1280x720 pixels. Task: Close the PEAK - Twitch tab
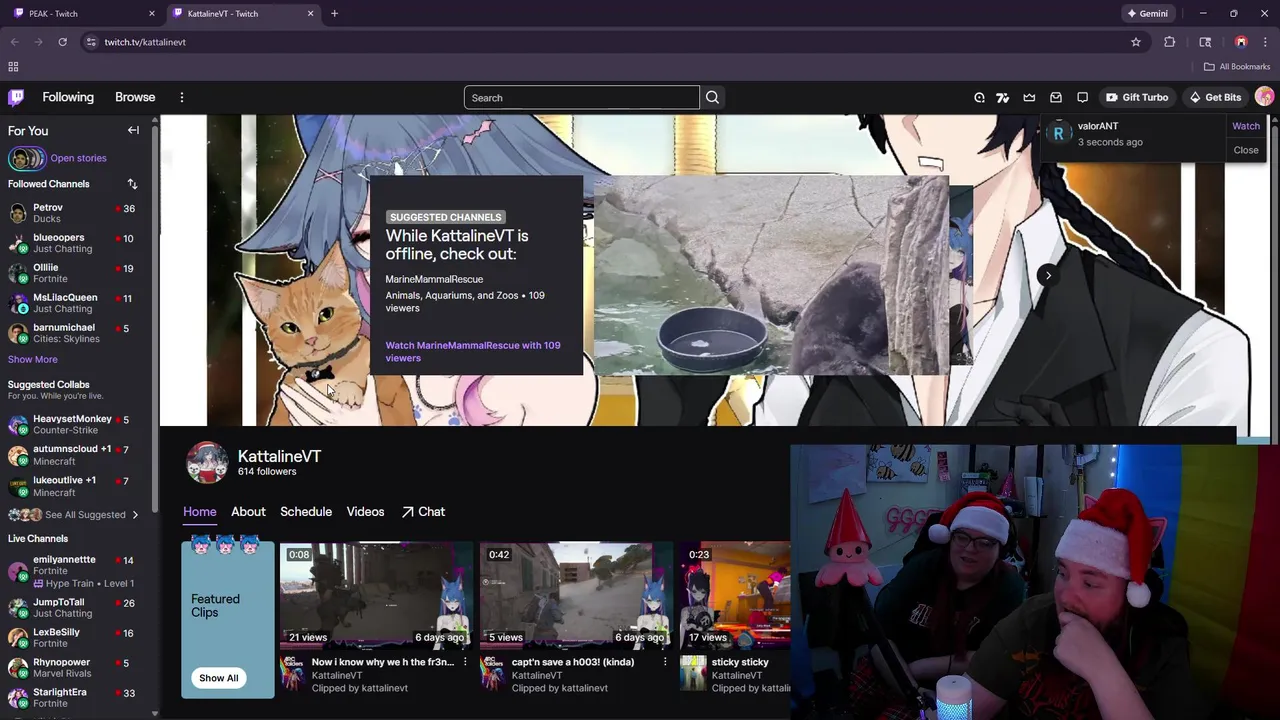[152, 14]
